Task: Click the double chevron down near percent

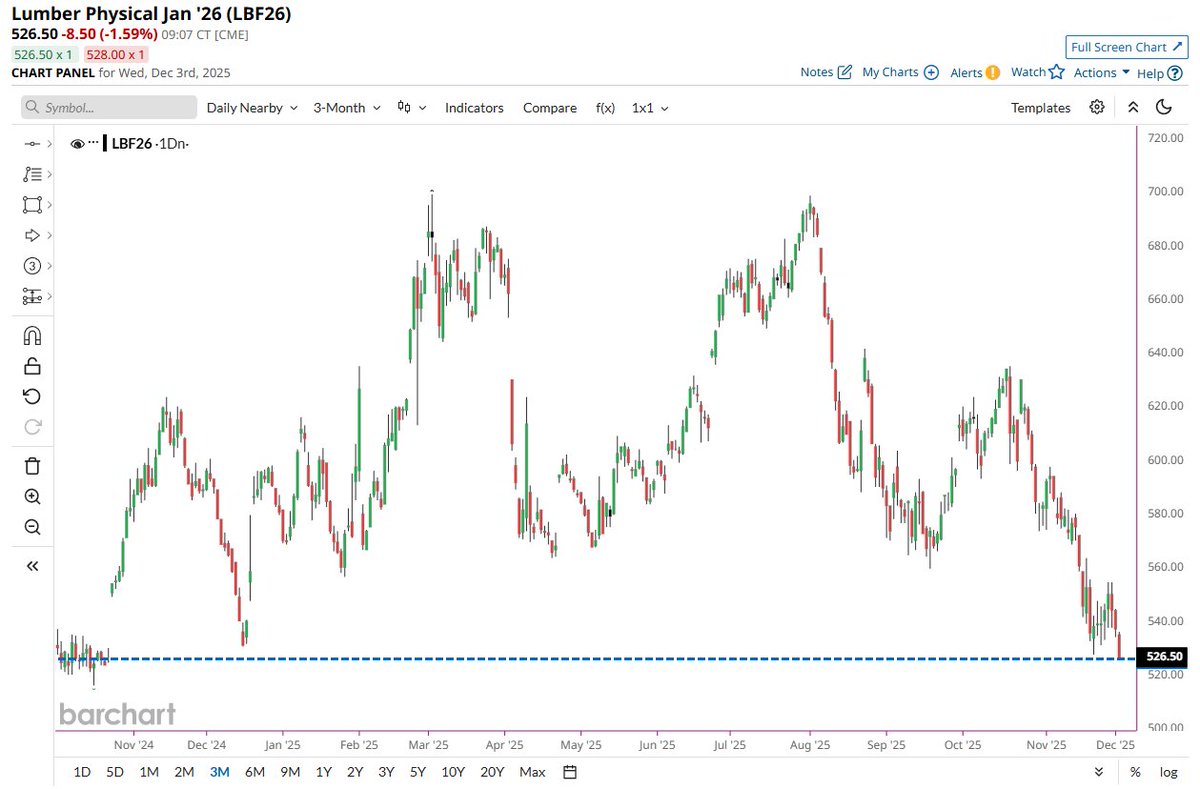Action: coord(1099,771)
